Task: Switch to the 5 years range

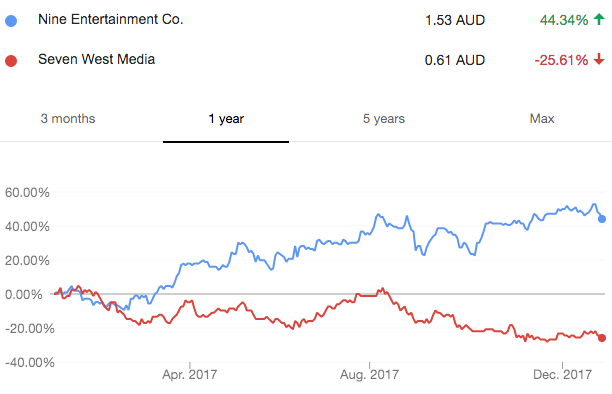Action: click(384, 119)
